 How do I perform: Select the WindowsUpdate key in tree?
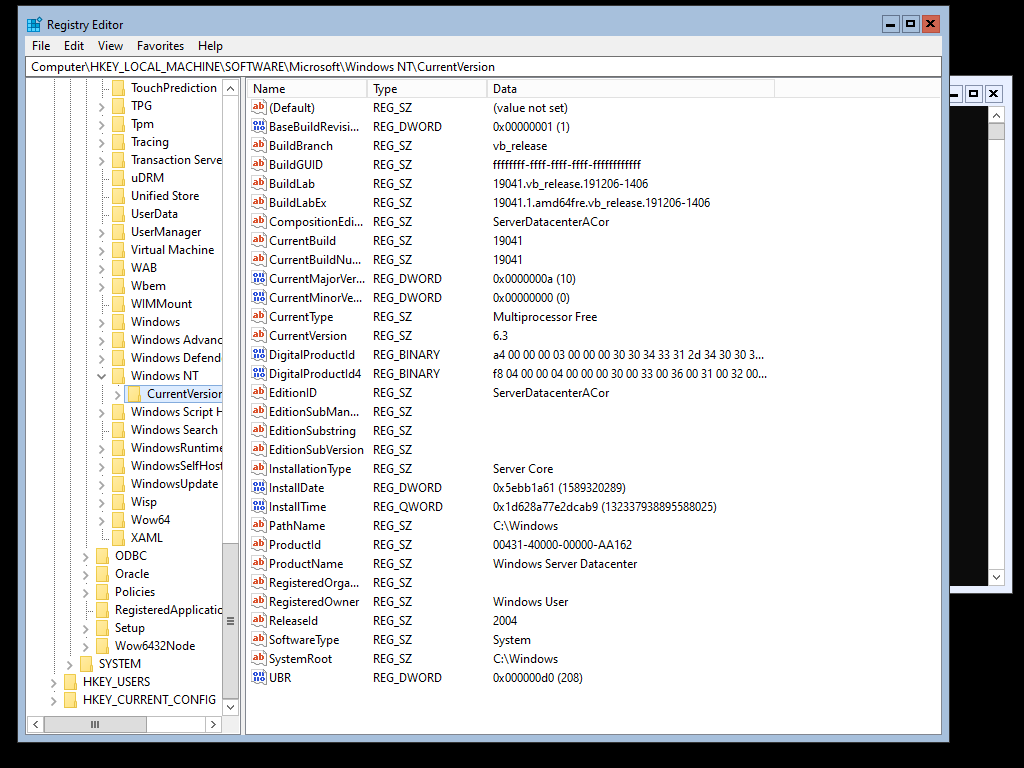pos(174,484)
